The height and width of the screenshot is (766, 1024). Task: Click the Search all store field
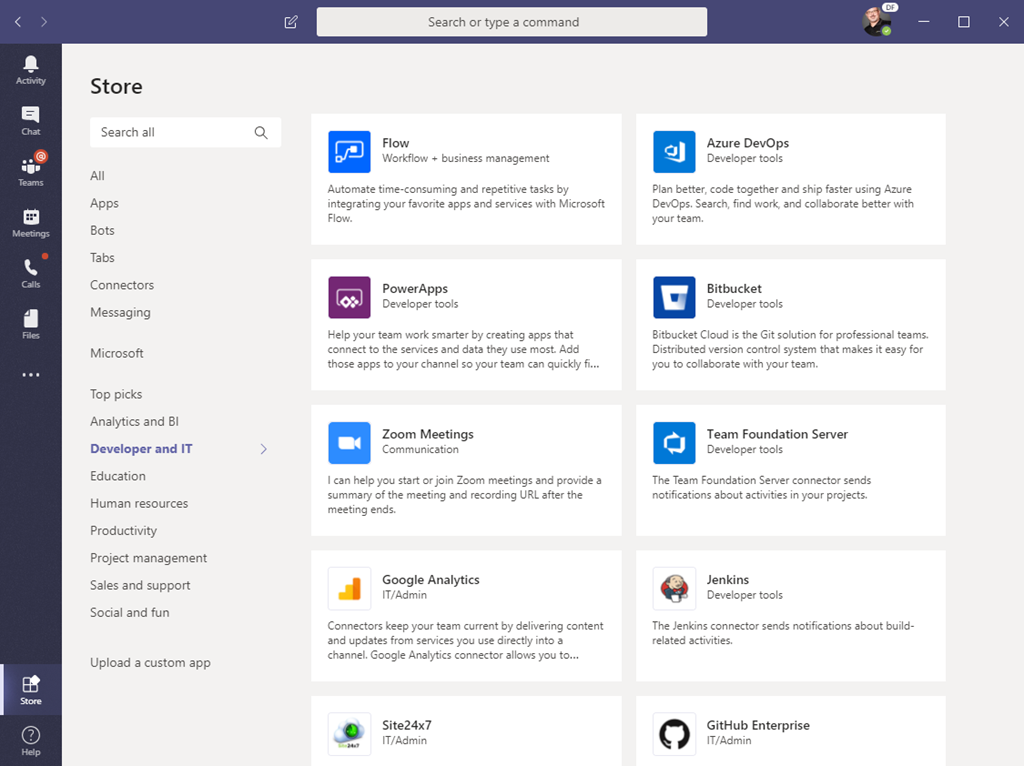[x=173, y=132]
